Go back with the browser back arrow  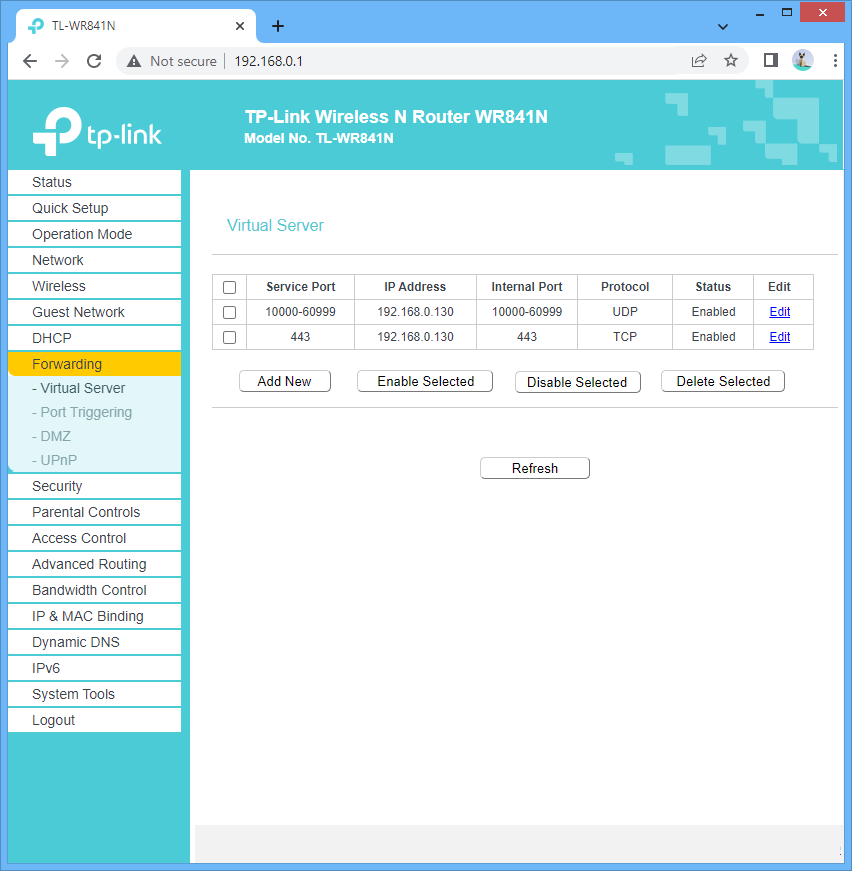pos(30,61)
